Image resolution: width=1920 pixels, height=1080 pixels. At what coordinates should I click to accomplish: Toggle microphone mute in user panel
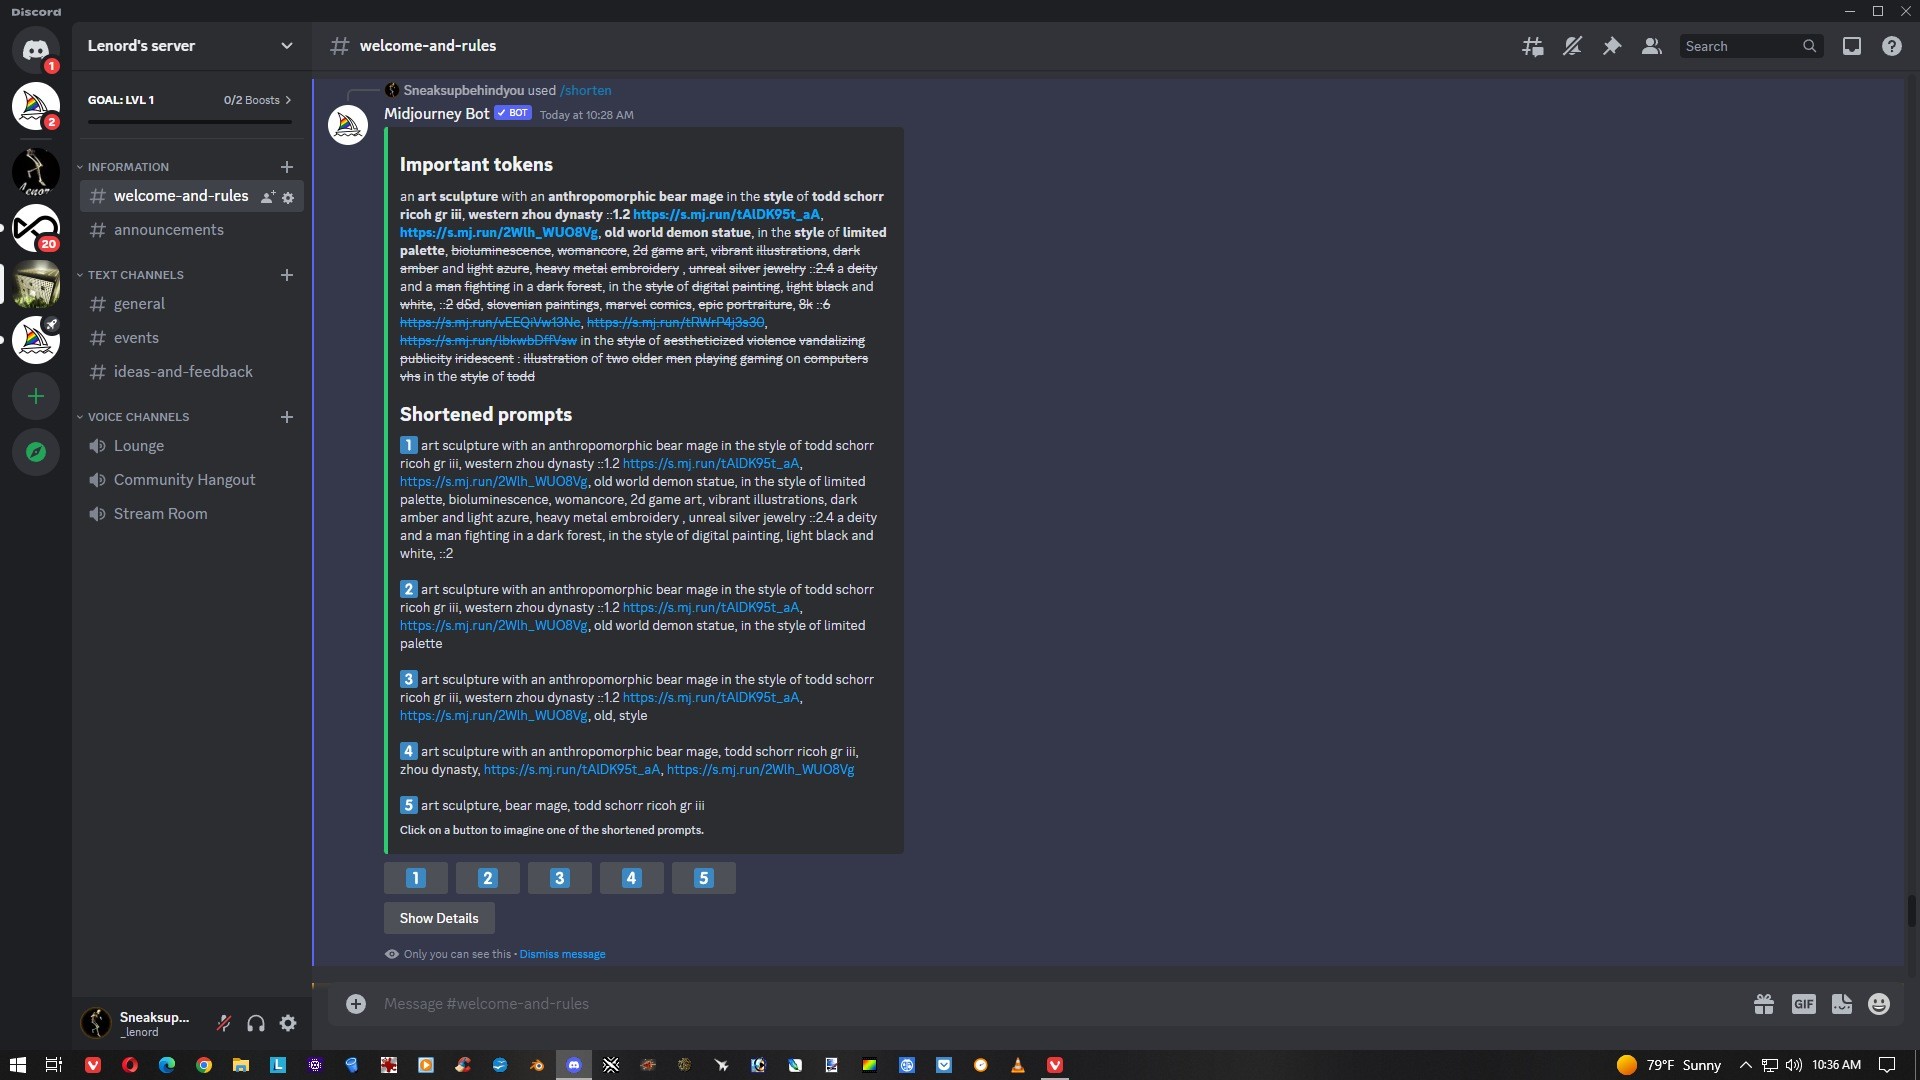click(224, 1023)
